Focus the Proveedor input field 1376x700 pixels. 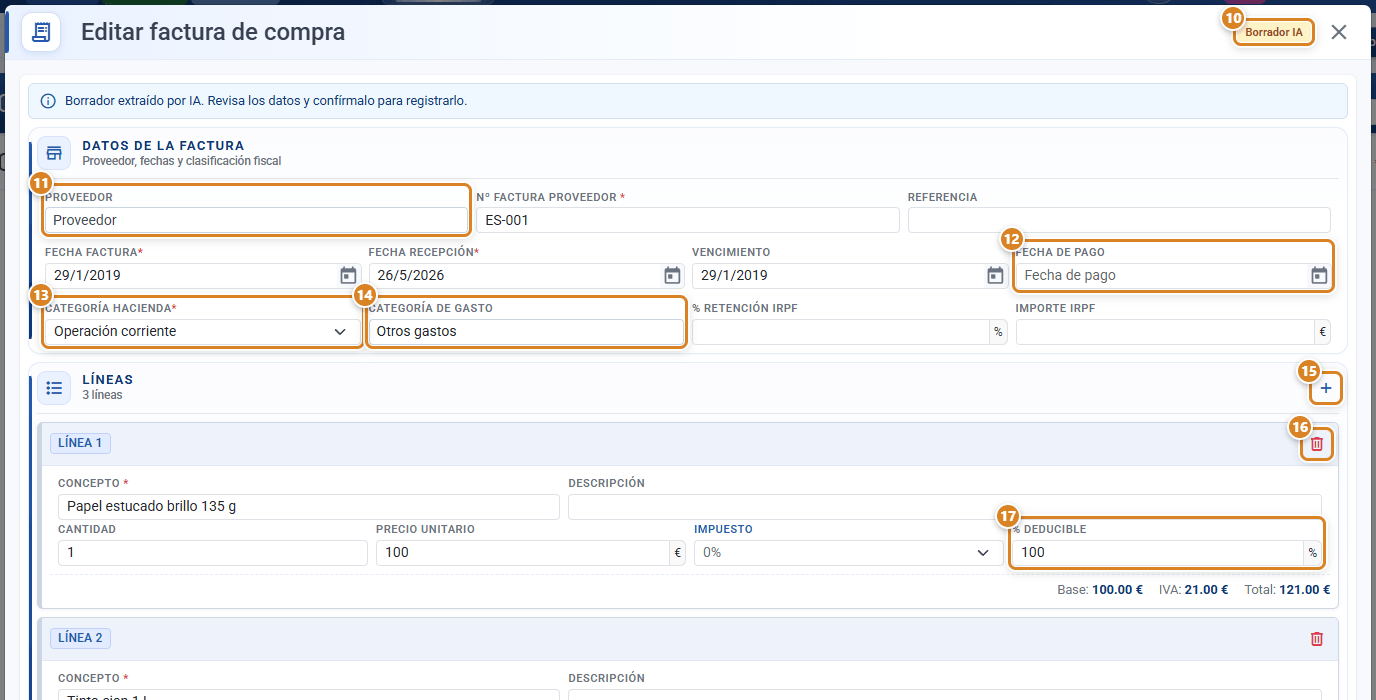pyautogui.click(x=256, y=220)
